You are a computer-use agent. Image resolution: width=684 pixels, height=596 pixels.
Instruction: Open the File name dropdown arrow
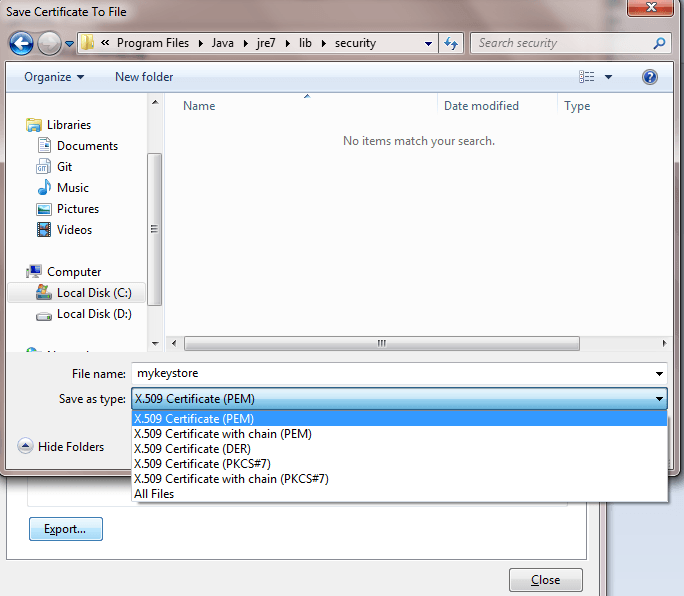(659, 374)
